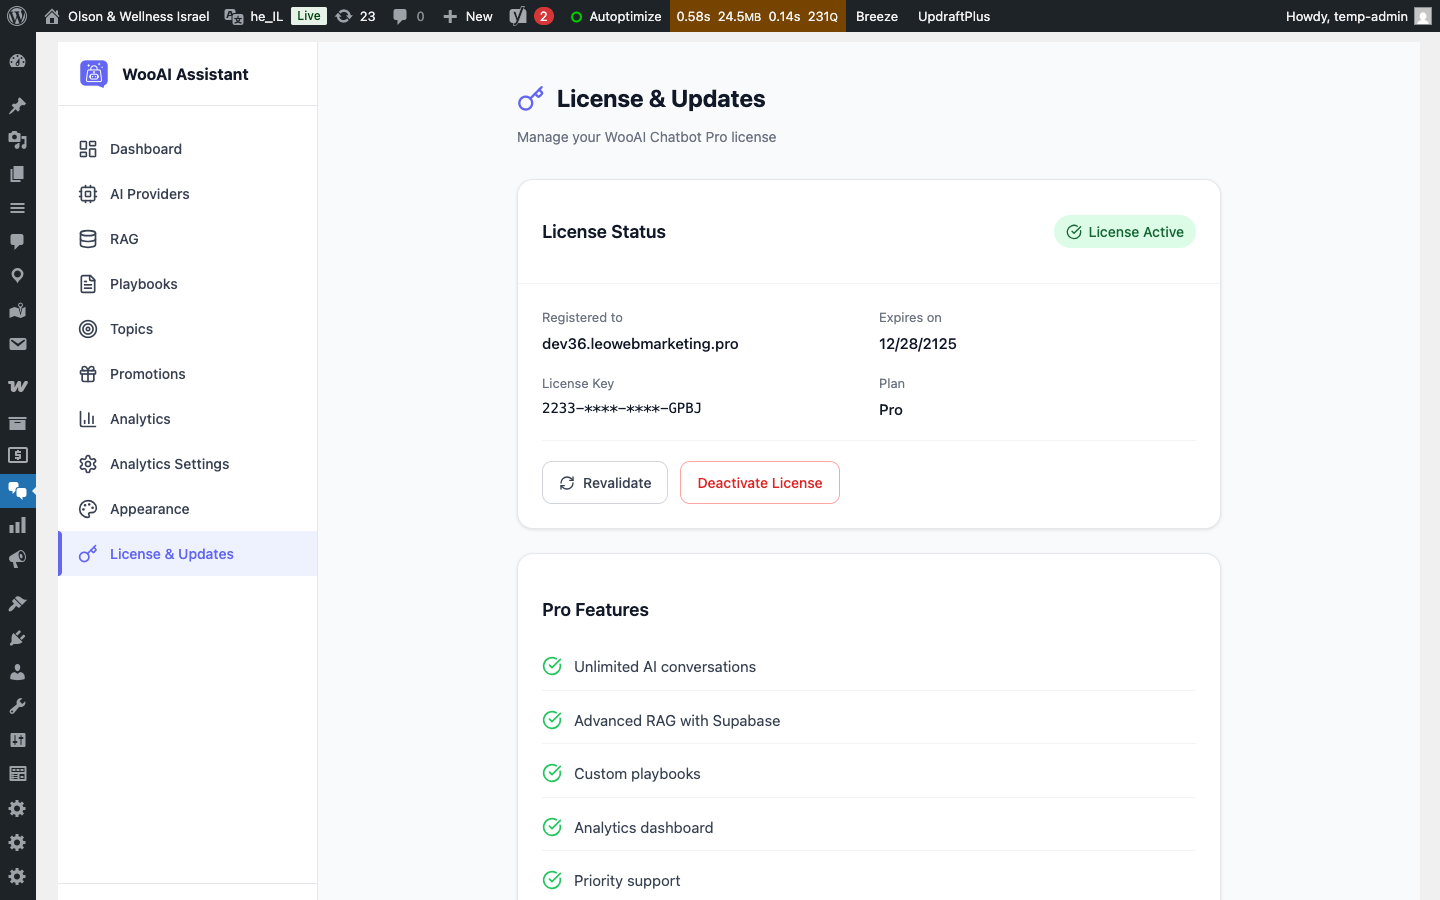The width and height of the screenshot is (1440, 900).
Task: Click the checkmark beside Unlimited AI conversations
Action: tap(552, 666)
